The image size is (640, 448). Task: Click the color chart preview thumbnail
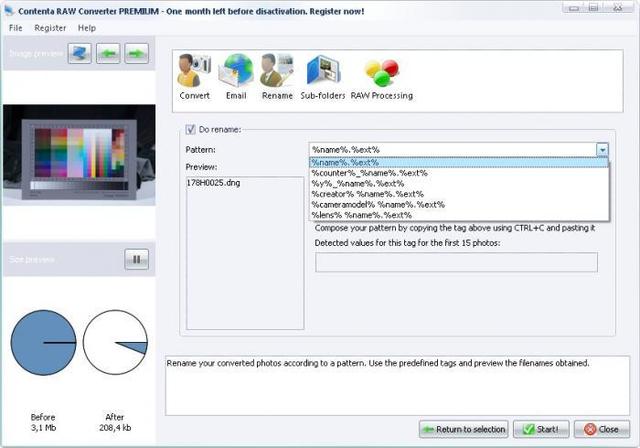pos(79,155)
